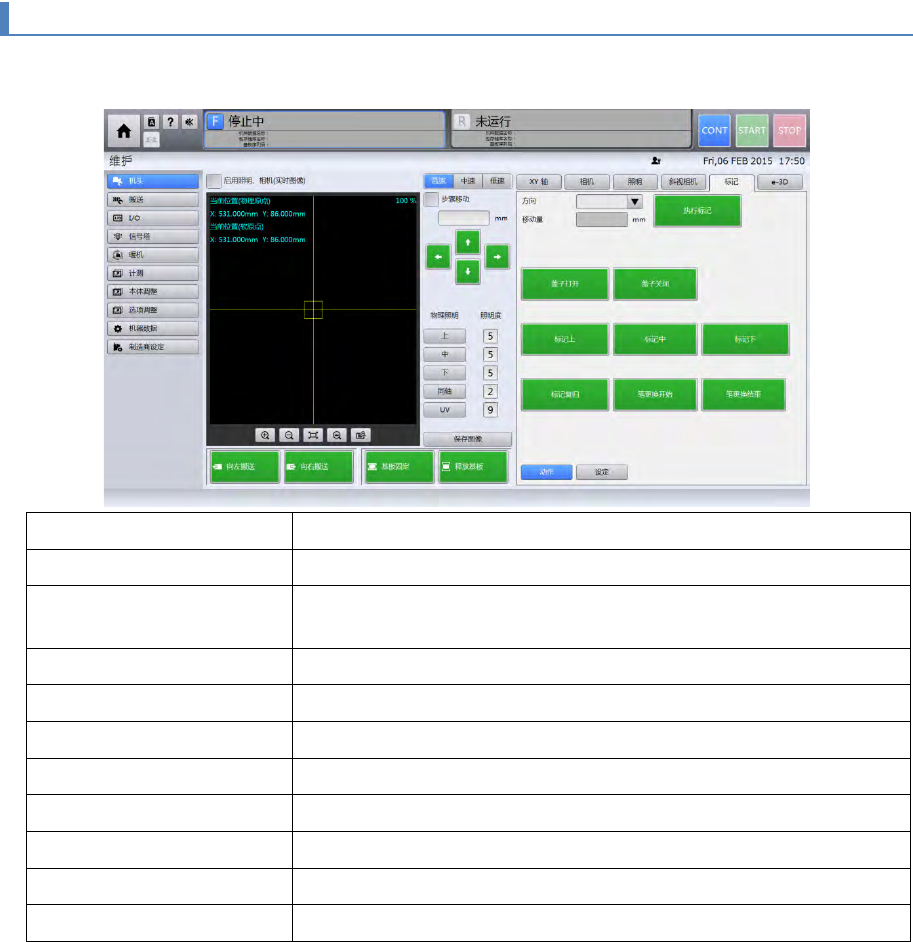Viewport: 913px width, 942px height.
Task: Fit camera image to view icon
Action: pyautogui.click(x=313, y=435)
